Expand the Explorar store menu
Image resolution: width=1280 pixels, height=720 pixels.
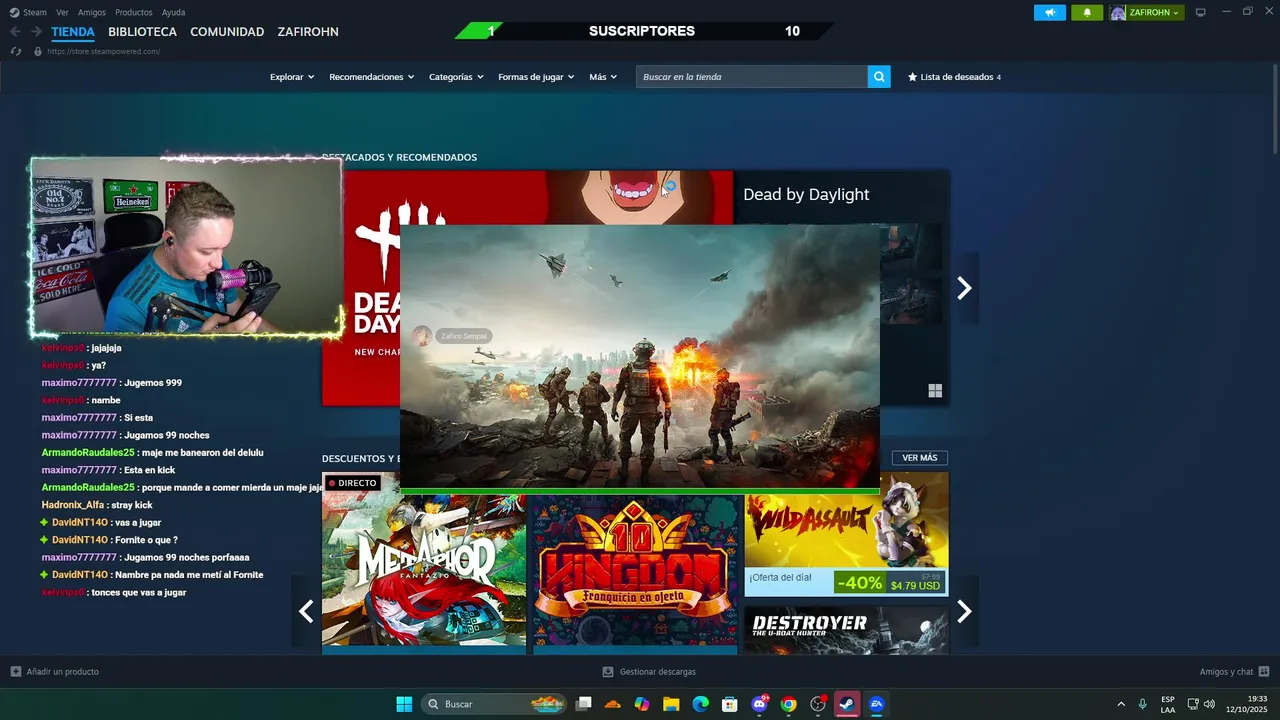tap(292, 77)
